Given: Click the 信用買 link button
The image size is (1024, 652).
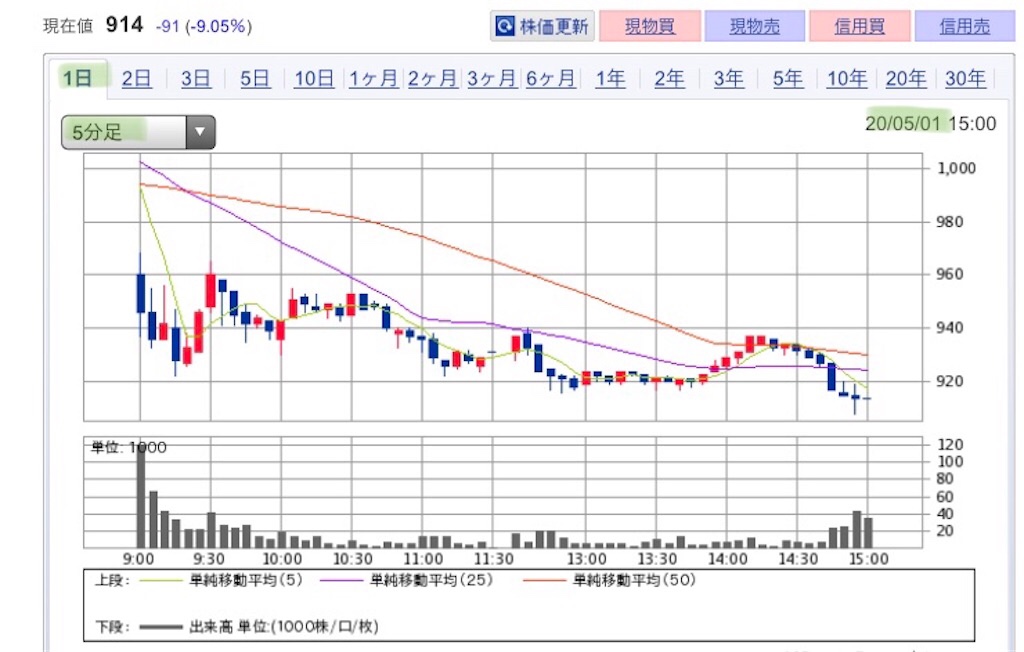Looking at the screenshot, I should point(859,26).
